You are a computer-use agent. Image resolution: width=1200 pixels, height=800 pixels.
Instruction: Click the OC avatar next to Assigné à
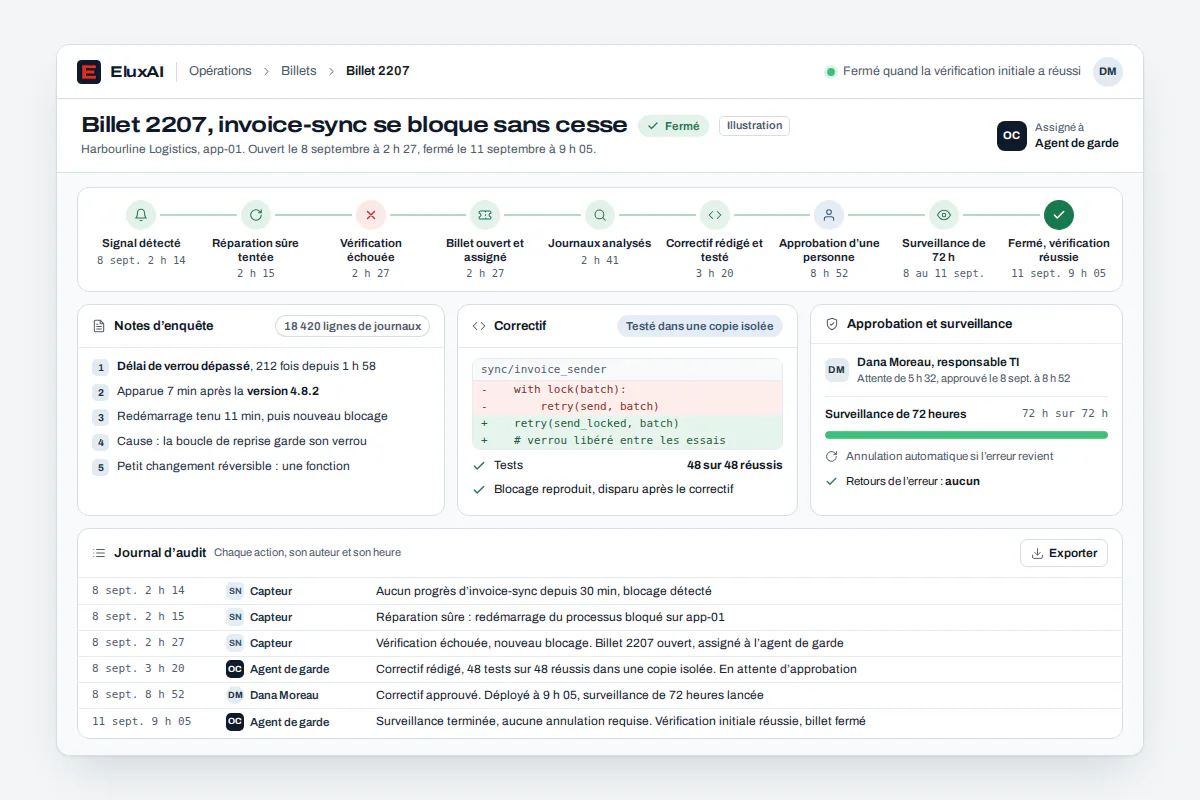(1012, 136)
